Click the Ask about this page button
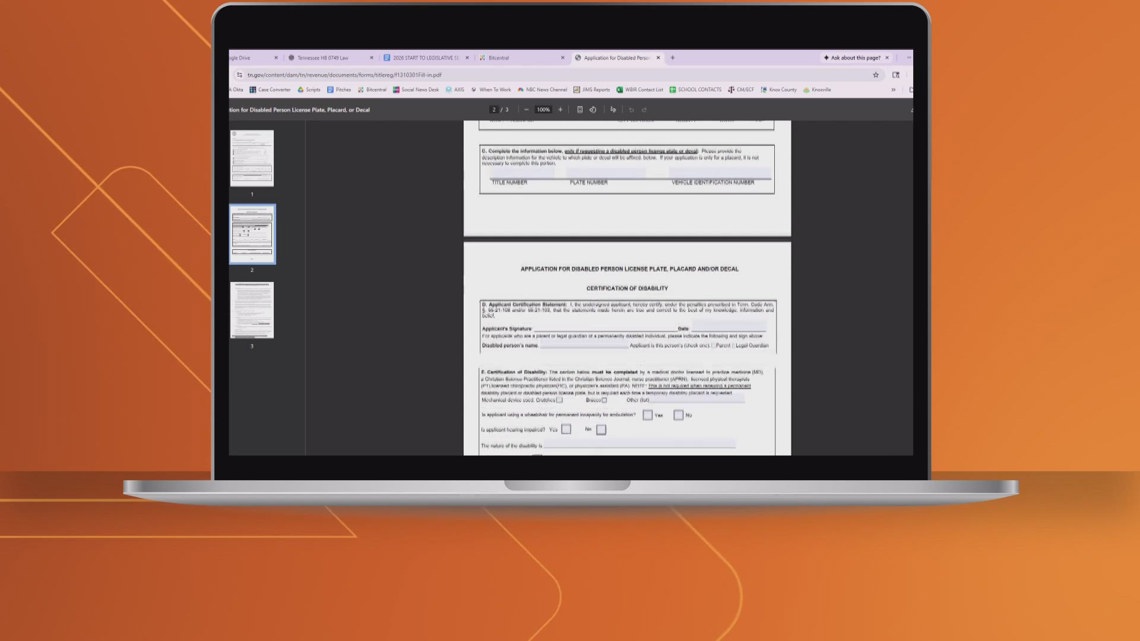Screen dimensions: 1140x641 (853, 58)
